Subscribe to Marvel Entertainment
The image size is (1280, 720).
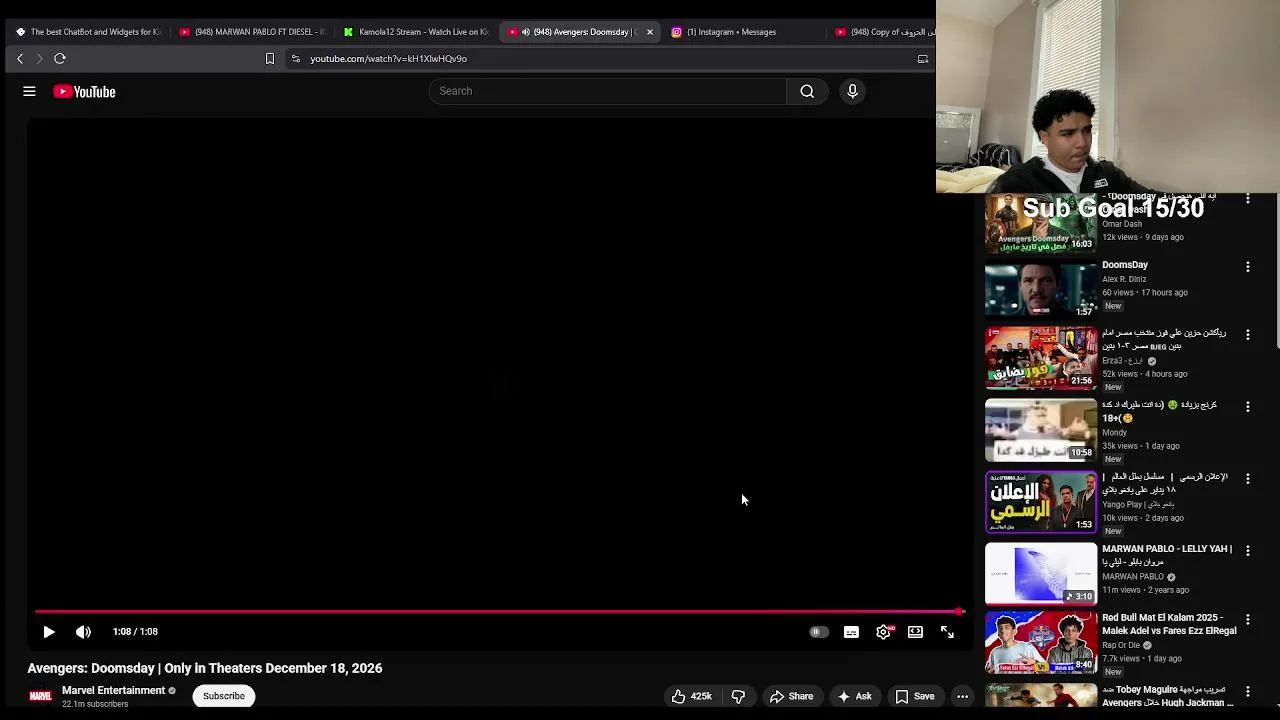click(x=224, y=696)
